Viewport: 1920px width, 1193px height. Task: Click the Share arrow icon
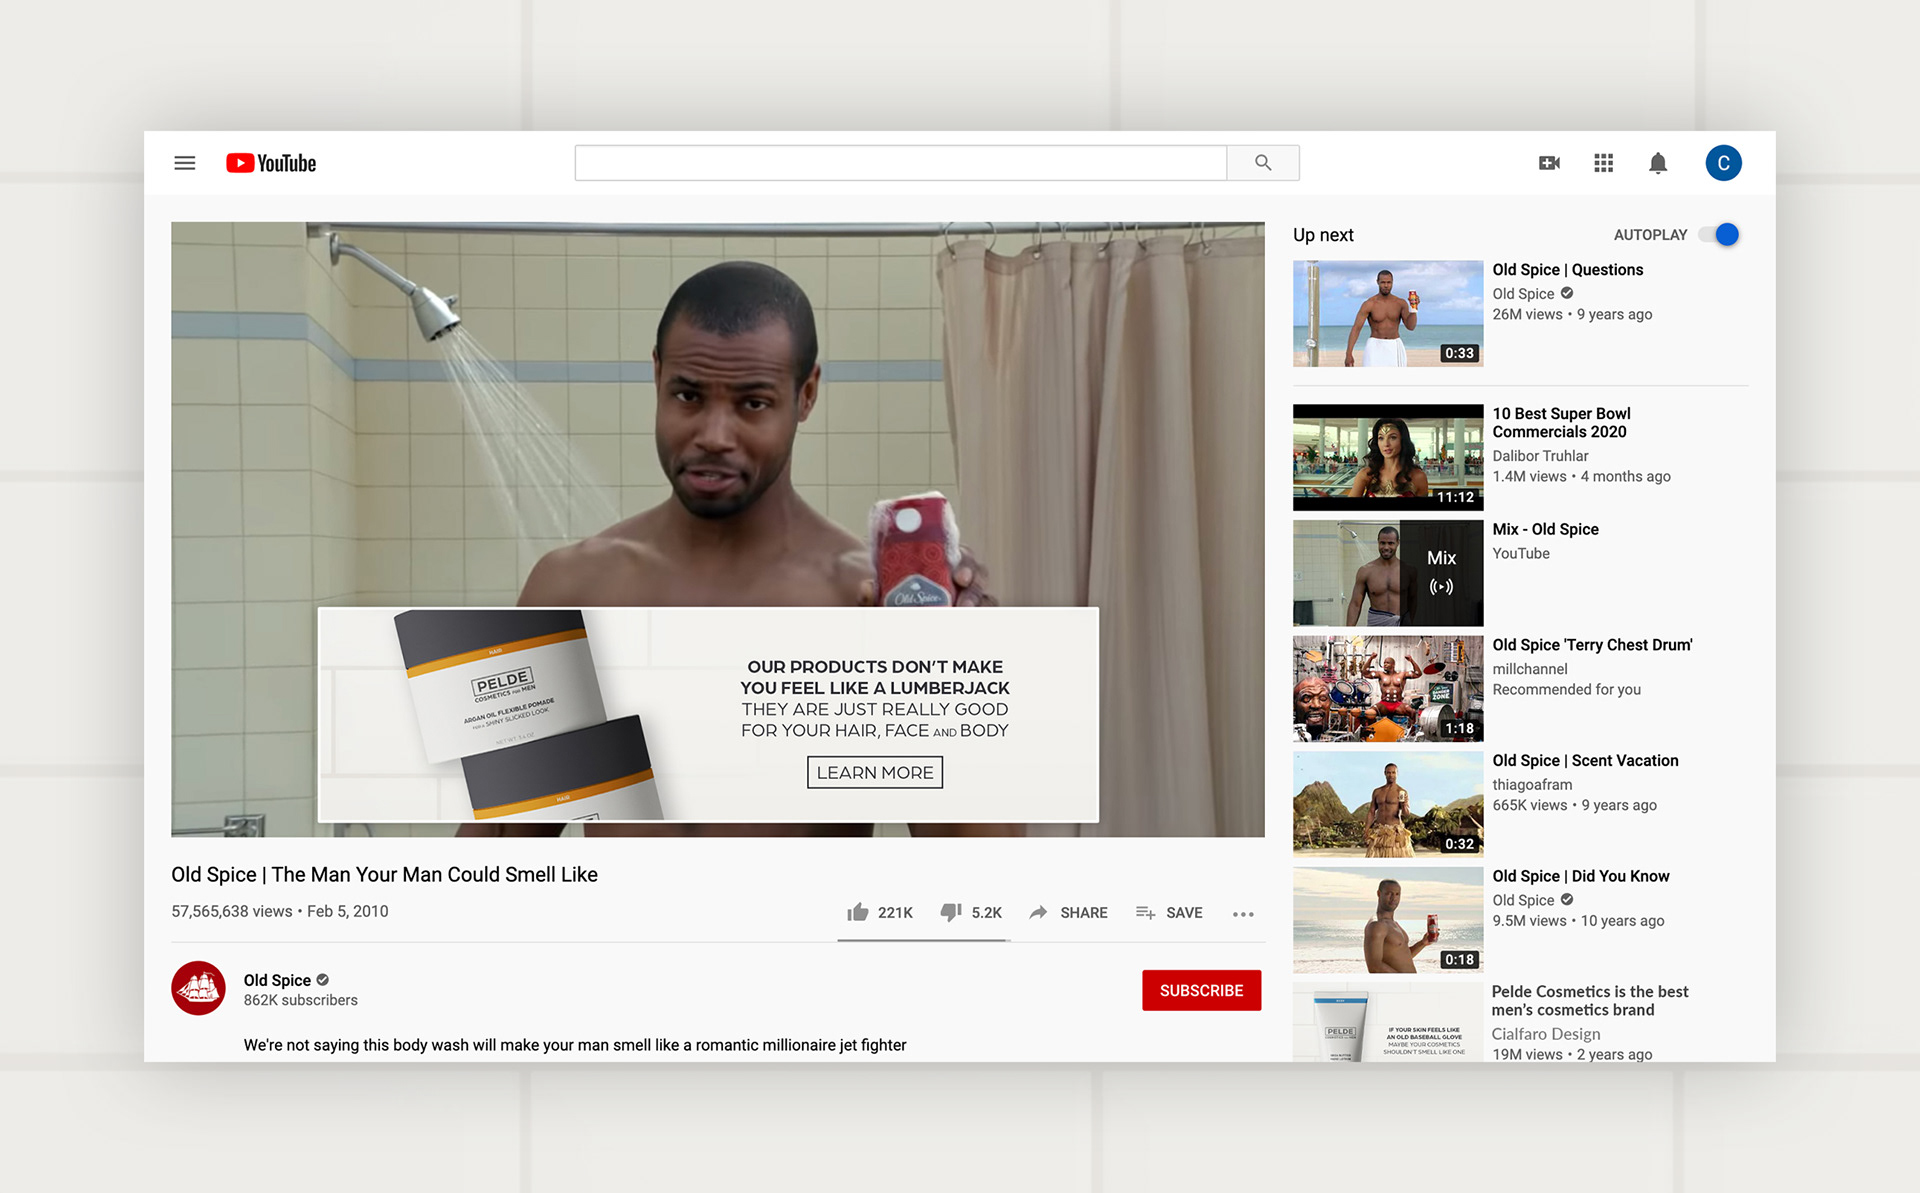(1039, 912)
